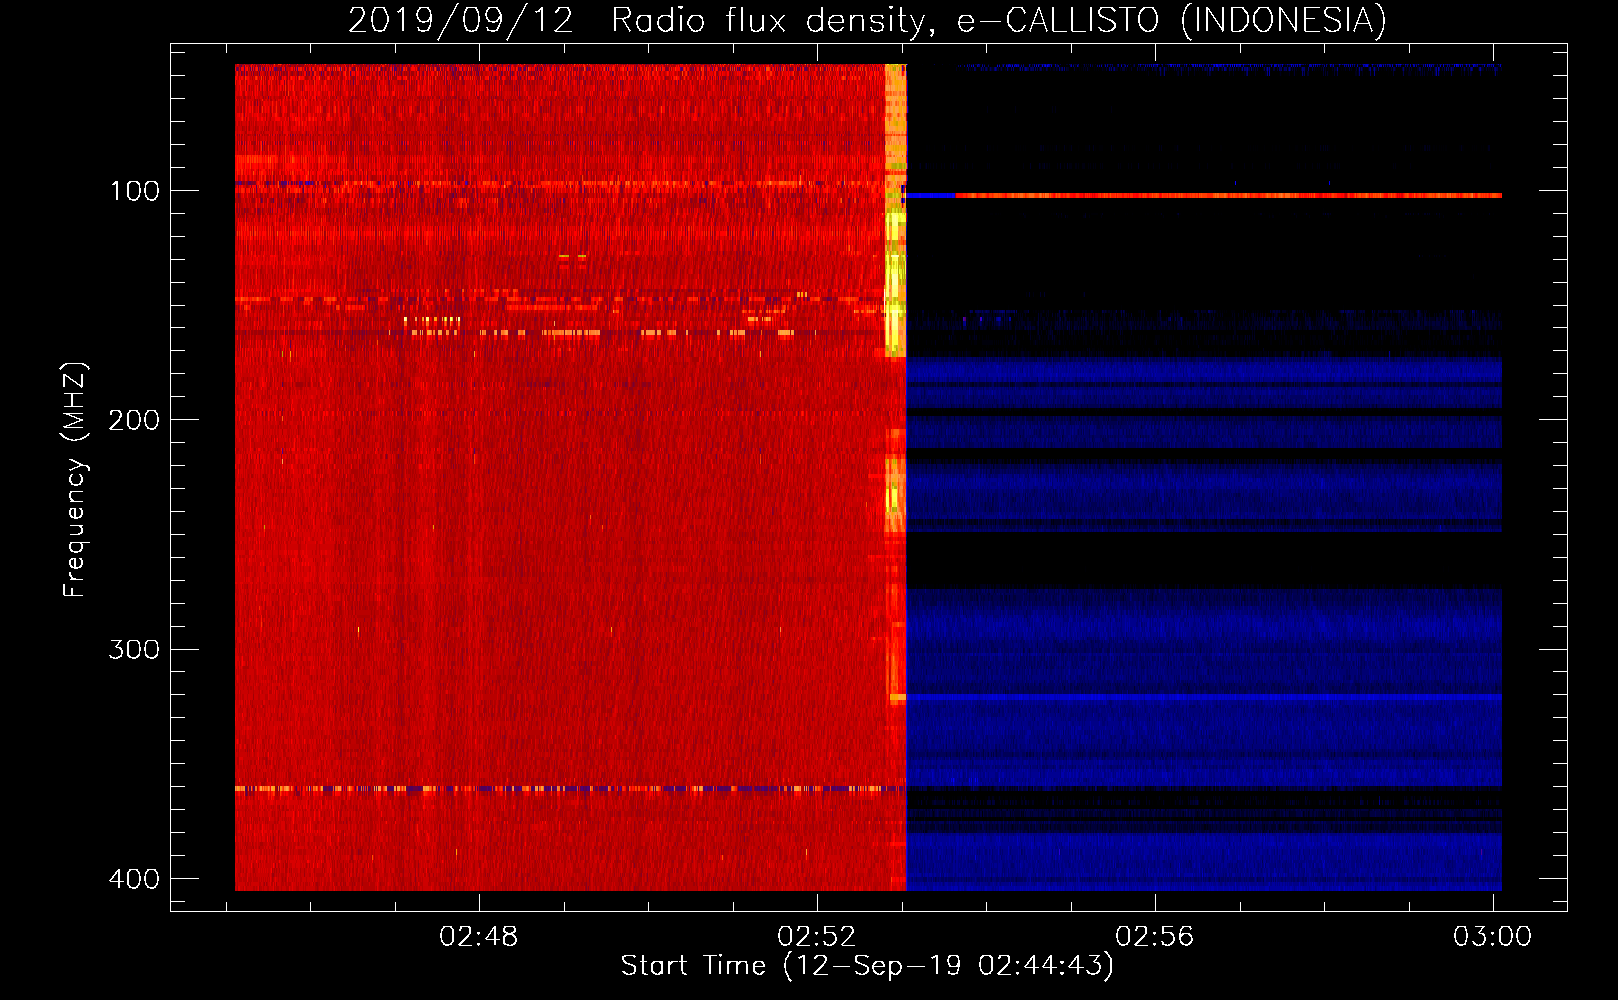Screen dimensions: 1618x1000
Task: Click the '02:48' time tick label
Action: (479, 936)
